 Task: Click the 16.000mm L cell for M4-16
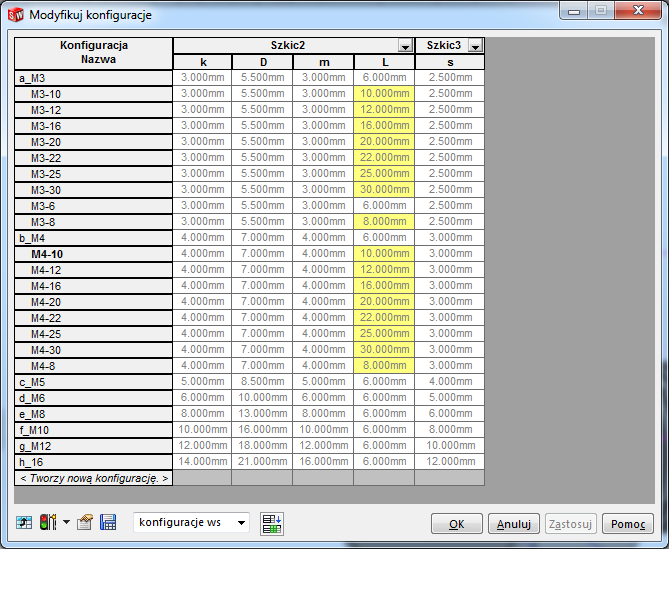384,285
